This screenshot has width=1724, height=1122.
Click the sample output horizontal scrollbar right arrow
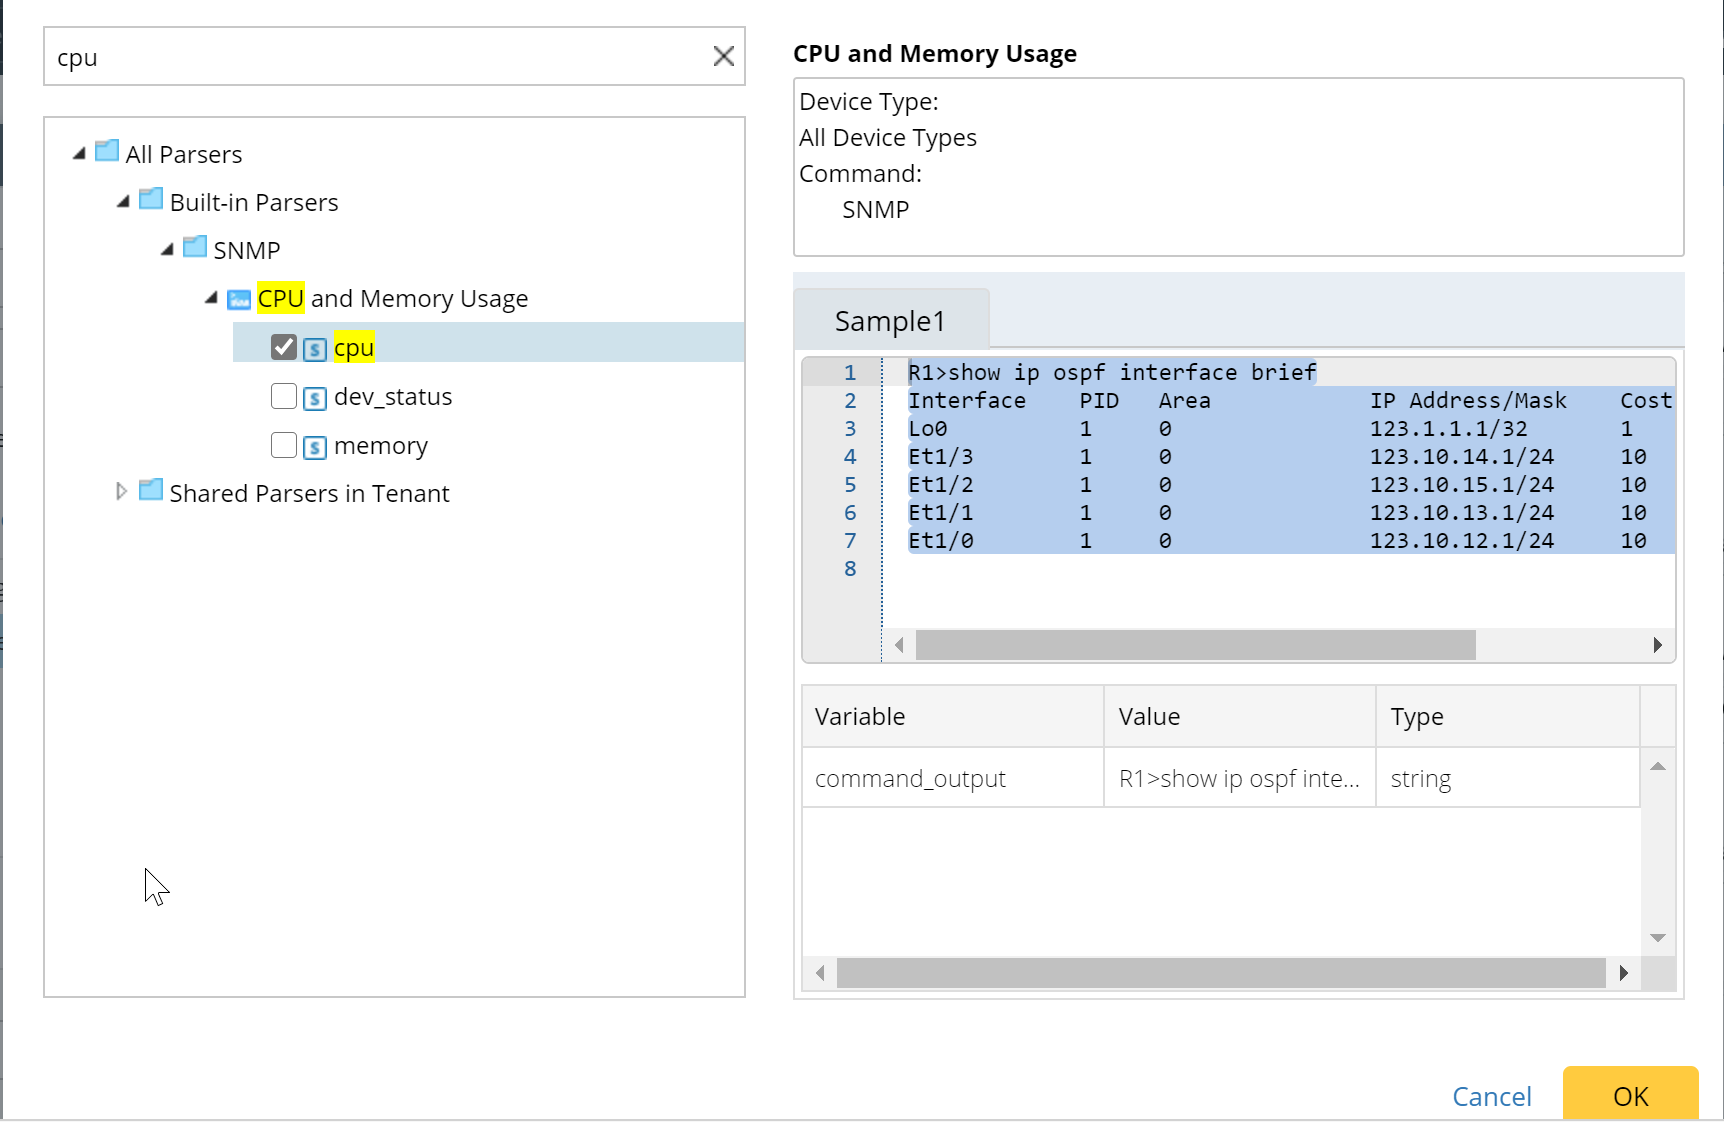(x=1657, y=645)
